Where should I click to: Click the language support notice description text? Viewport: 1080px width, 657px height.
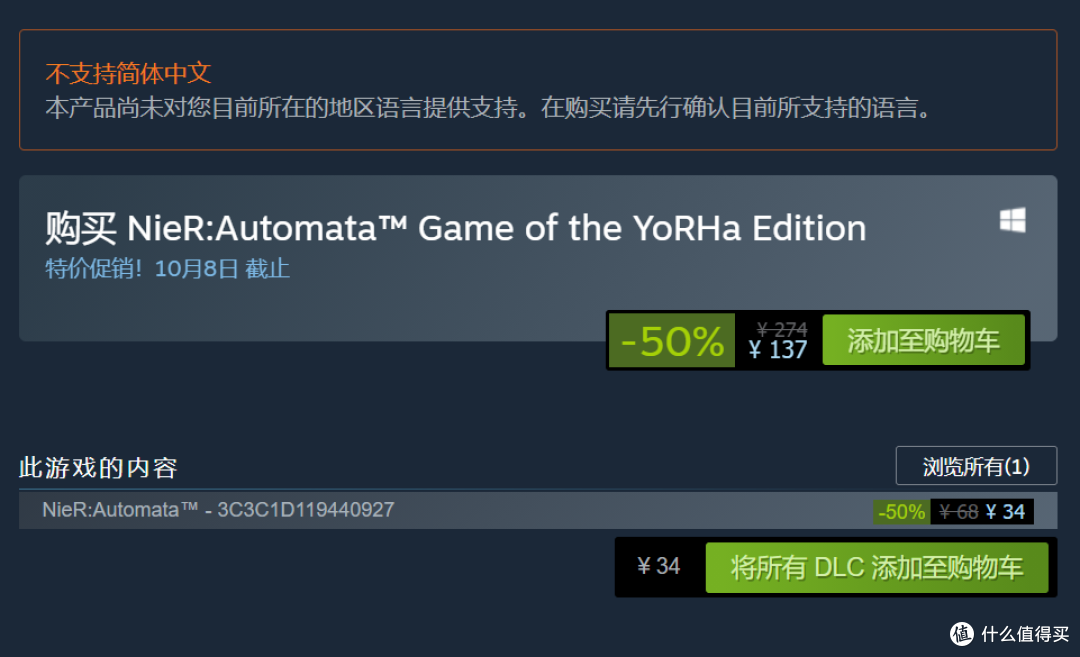(x=488, y=108)
